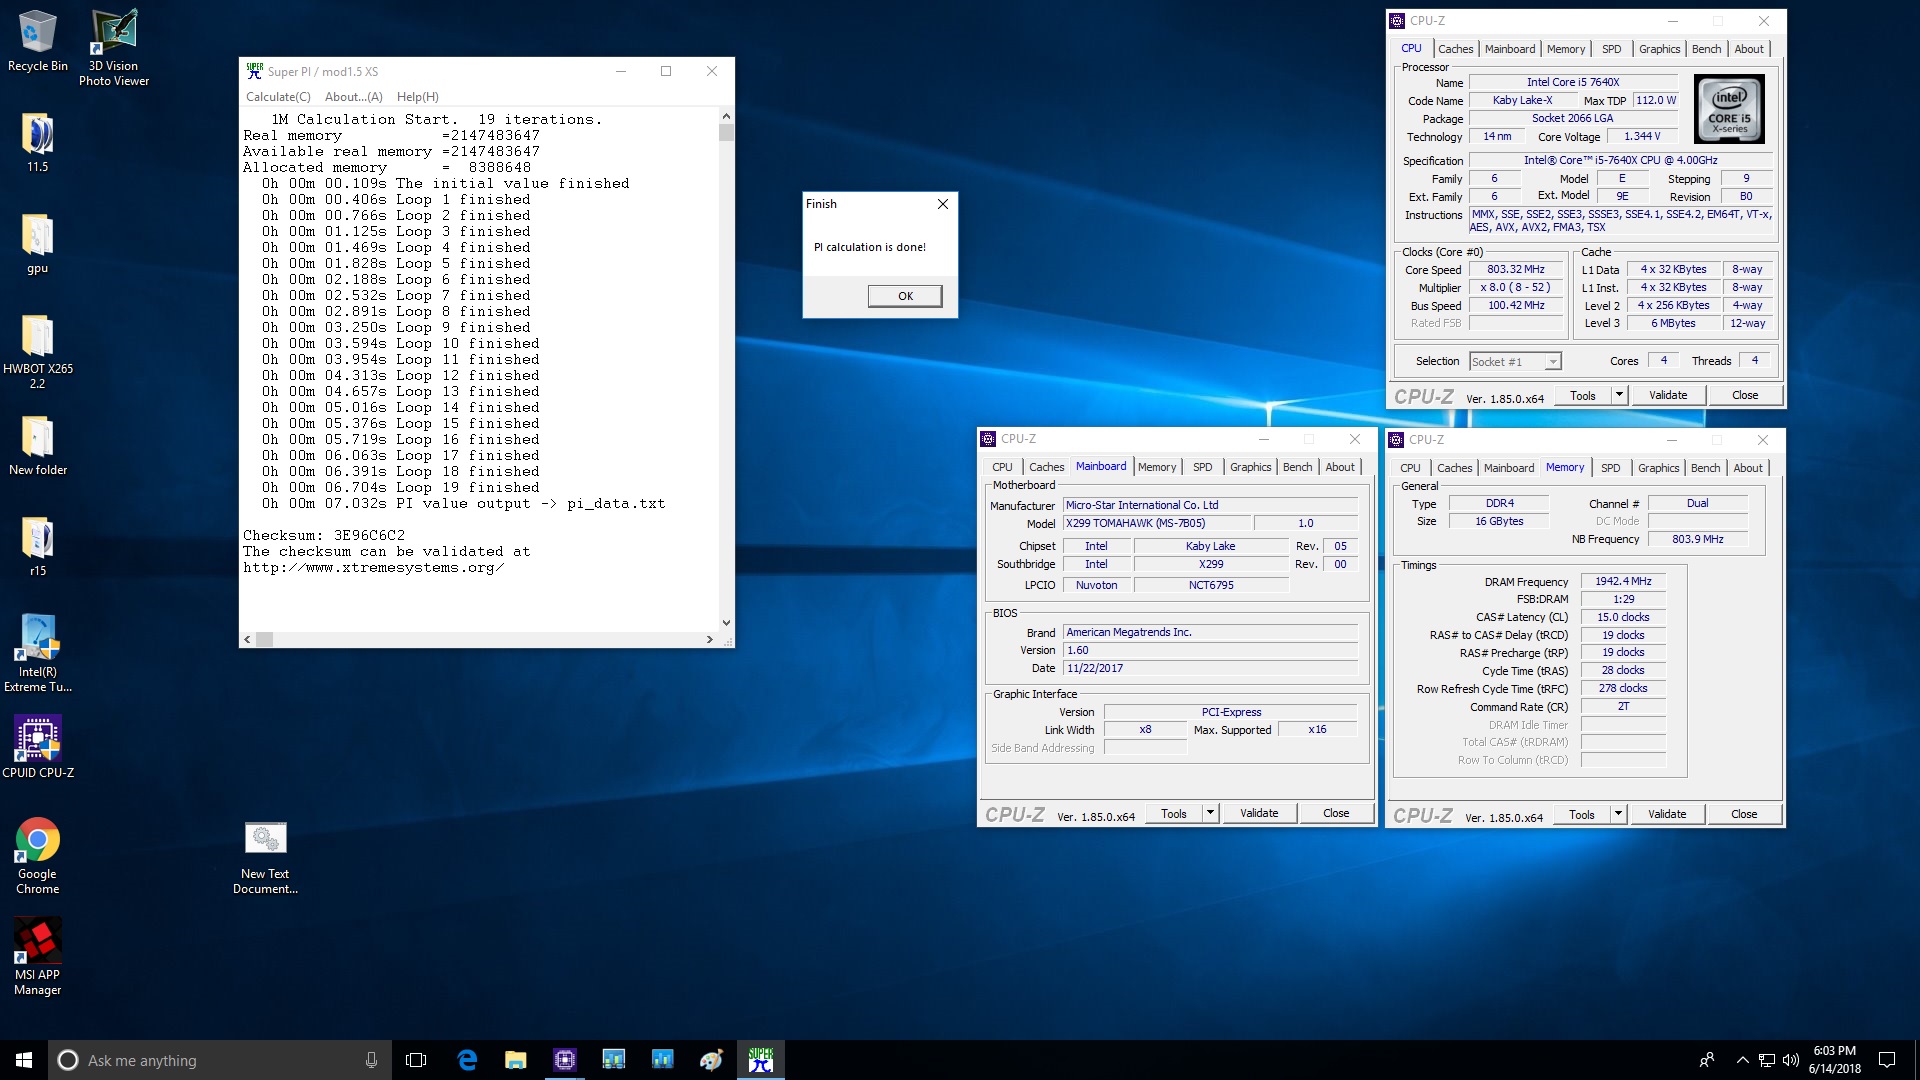
Task: Click Close in the Mainboard CPU-Z window
Action: click(1336, 813)
